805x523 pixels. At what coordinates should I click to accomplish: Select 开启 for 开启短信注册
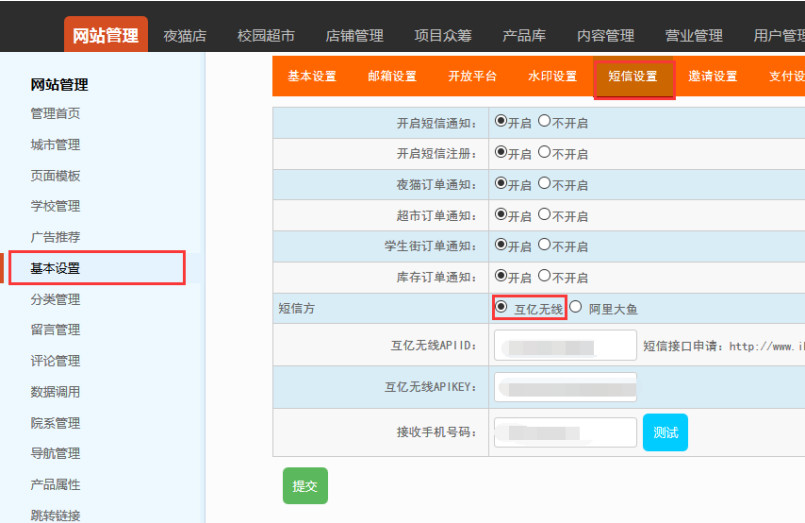click(501, 152)
